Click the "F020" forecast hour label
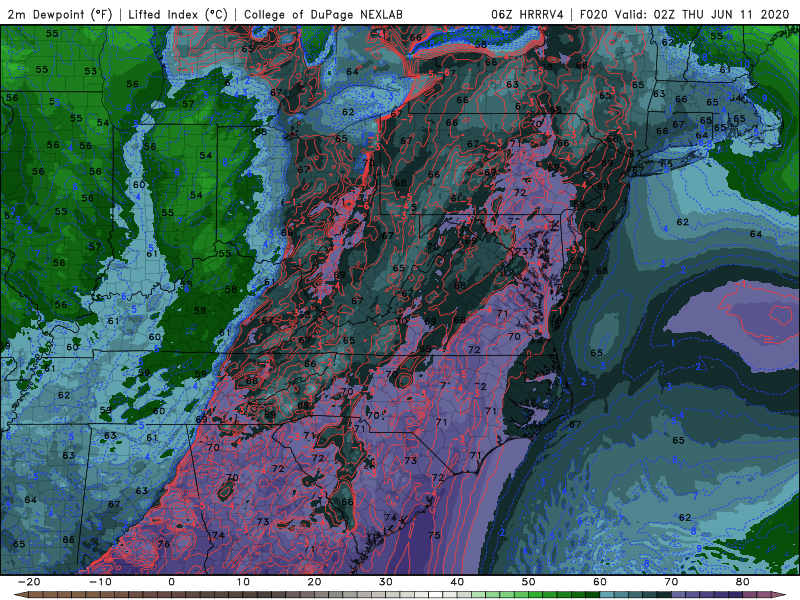Viewport: 800px width, 600px height. tap(593, 14)
